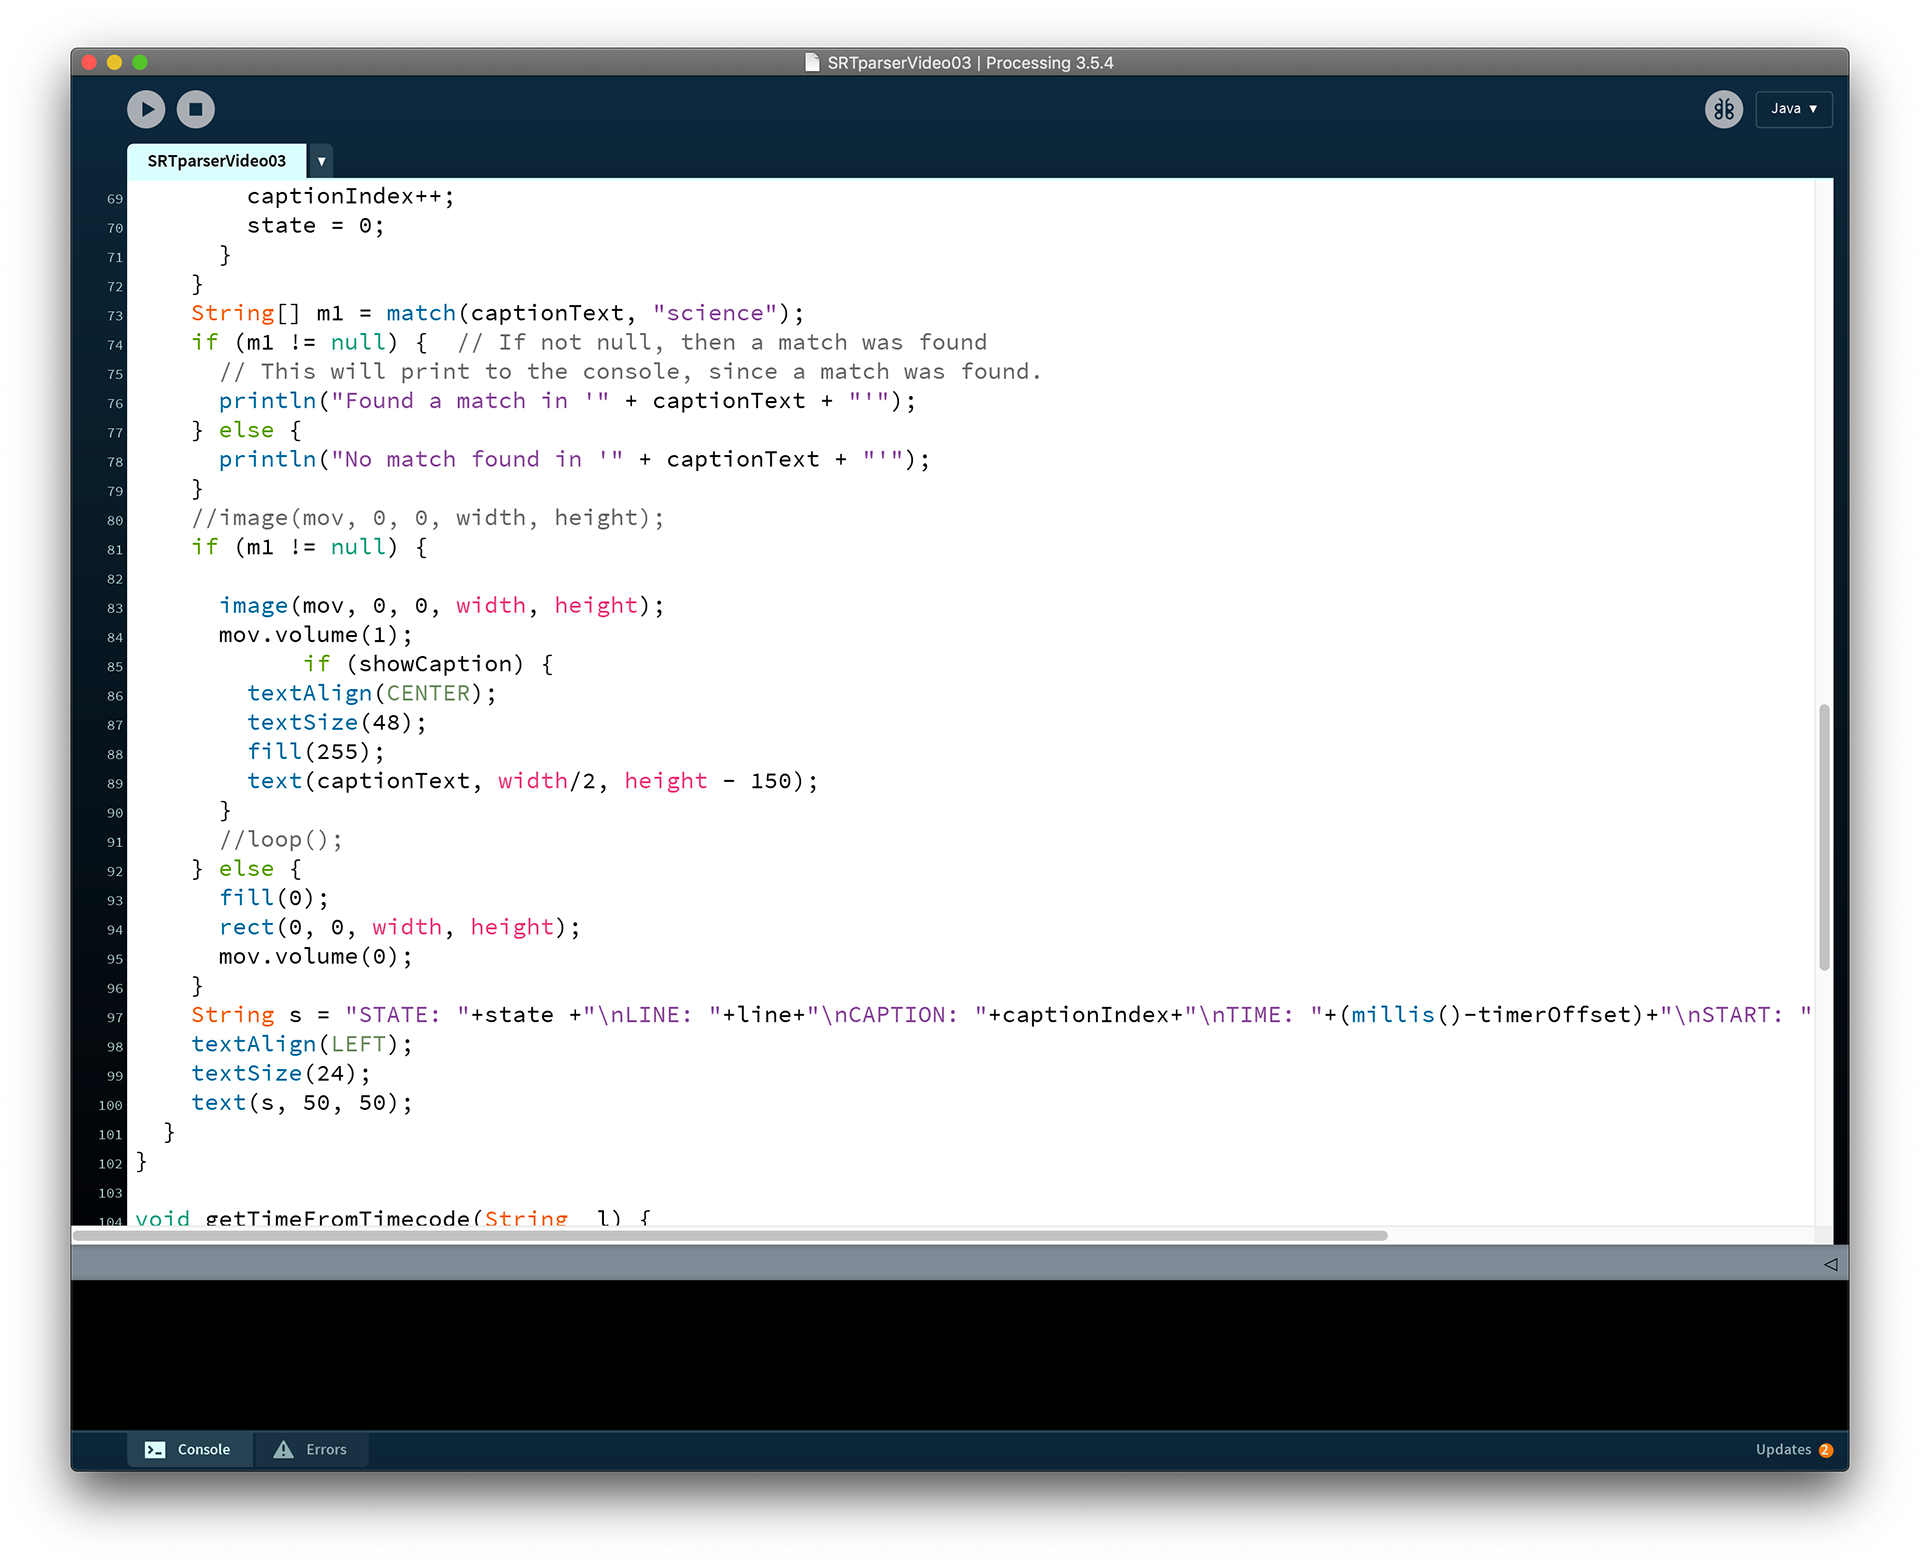The image size is (1920, 1565).
Task: Click on "mov.volume(1);" line
Action: [x=315, y=635]
